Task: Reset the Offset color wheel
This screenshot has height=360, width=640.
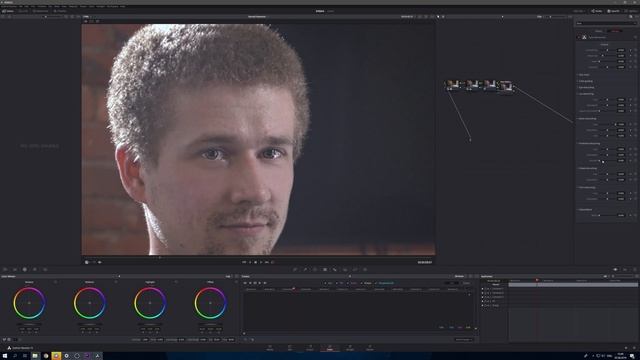Action: point(236,282)
